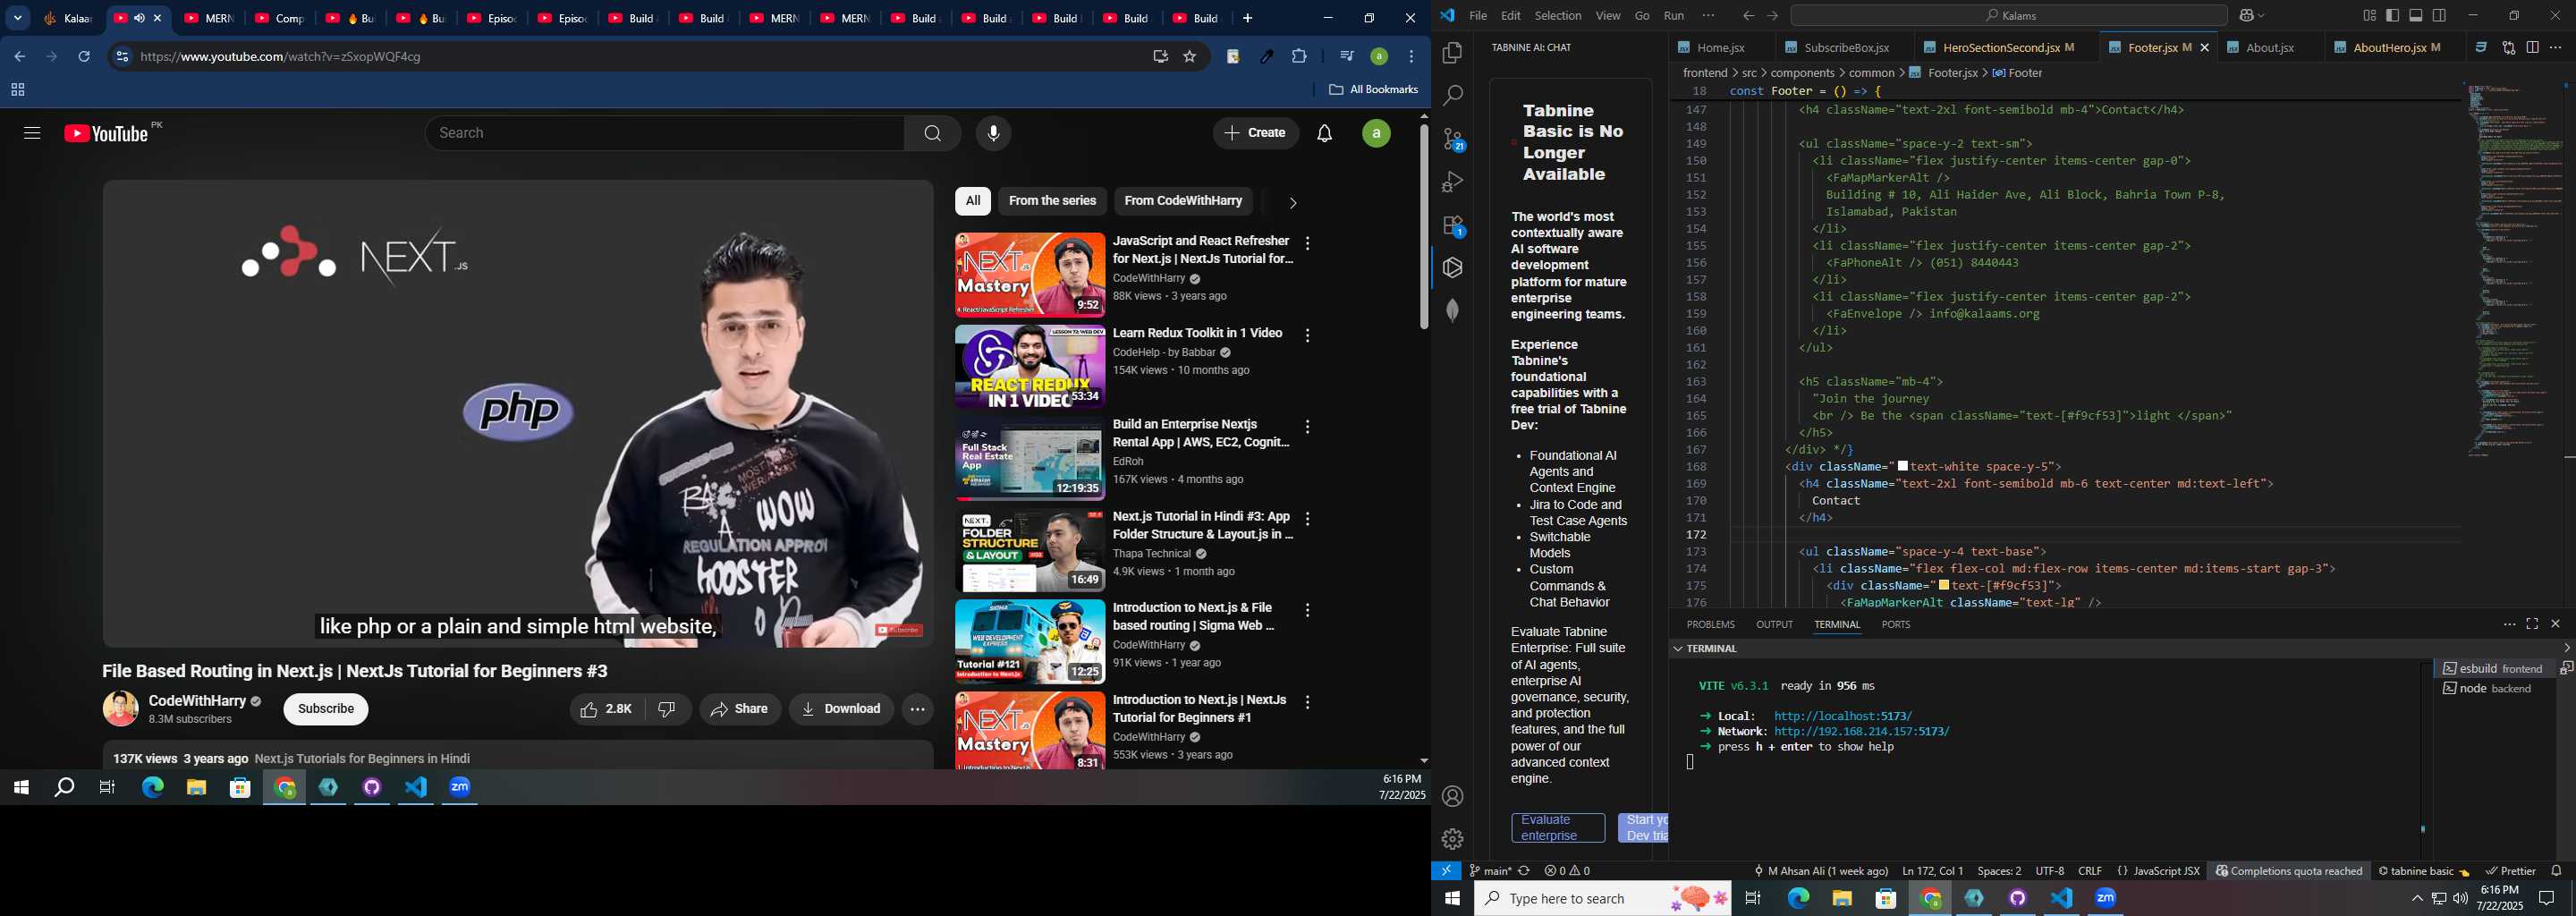Expand the overflow menu bar ellipsis in VS Code

click(1708, 15)
